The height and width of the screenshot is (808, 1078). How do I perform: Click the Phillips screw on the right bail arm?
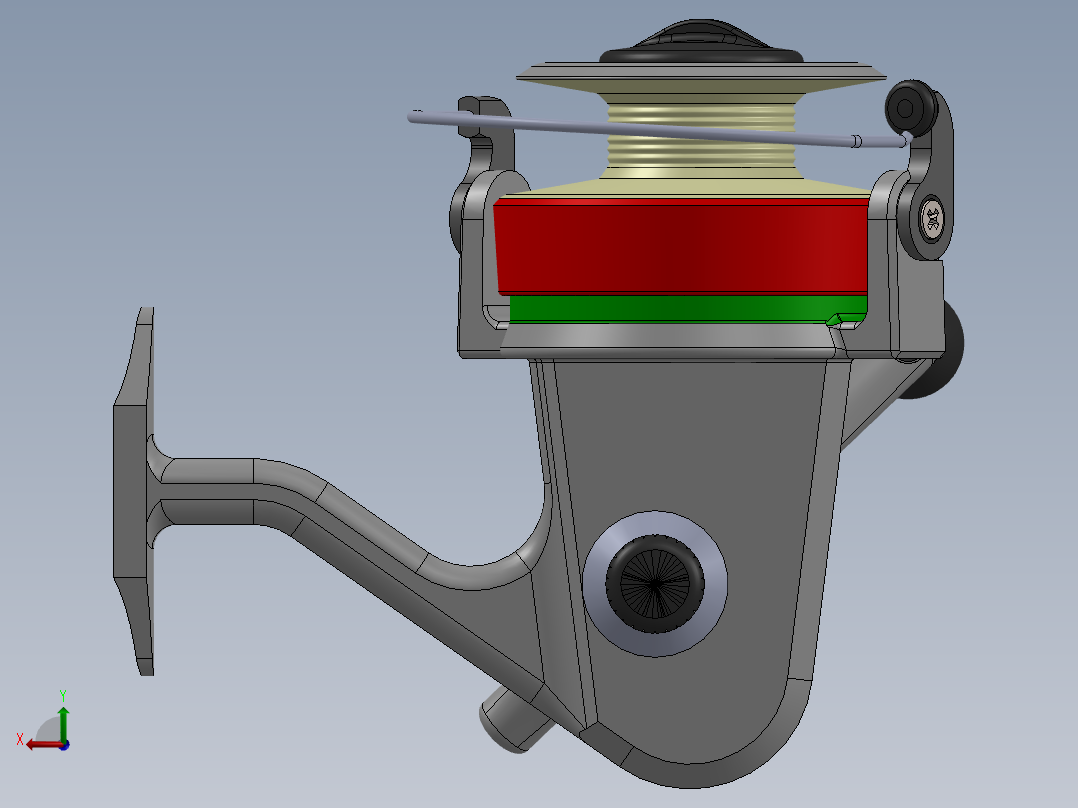pos(932,221)
